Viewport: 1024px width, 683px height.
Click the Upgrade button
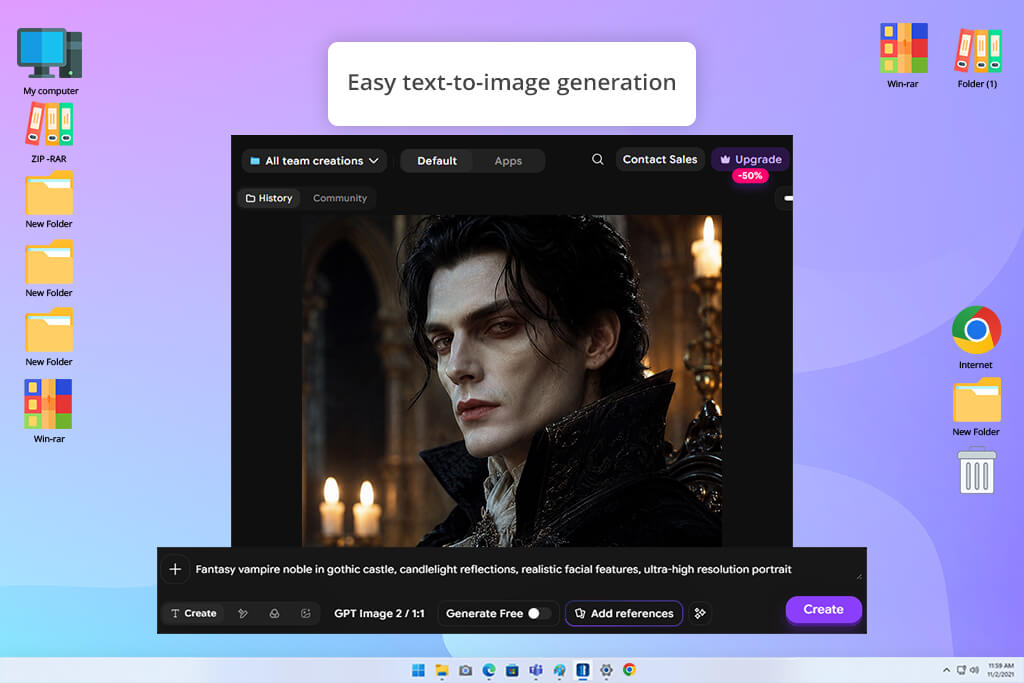tap(750, 159)
